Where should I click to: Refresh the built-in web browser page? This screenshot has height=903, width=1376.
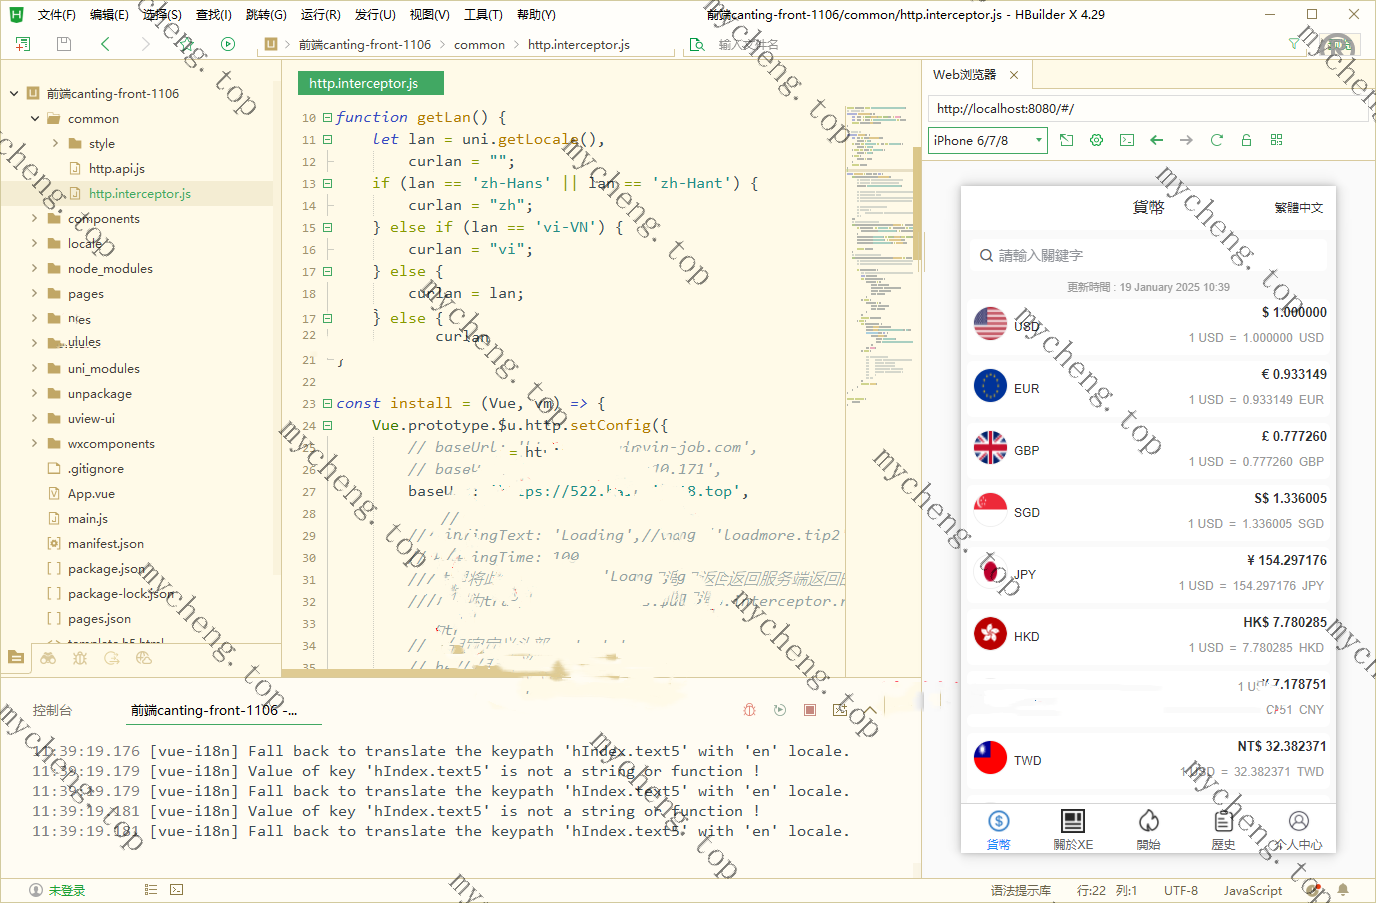pyautogui.click(x=1216, y=140)
